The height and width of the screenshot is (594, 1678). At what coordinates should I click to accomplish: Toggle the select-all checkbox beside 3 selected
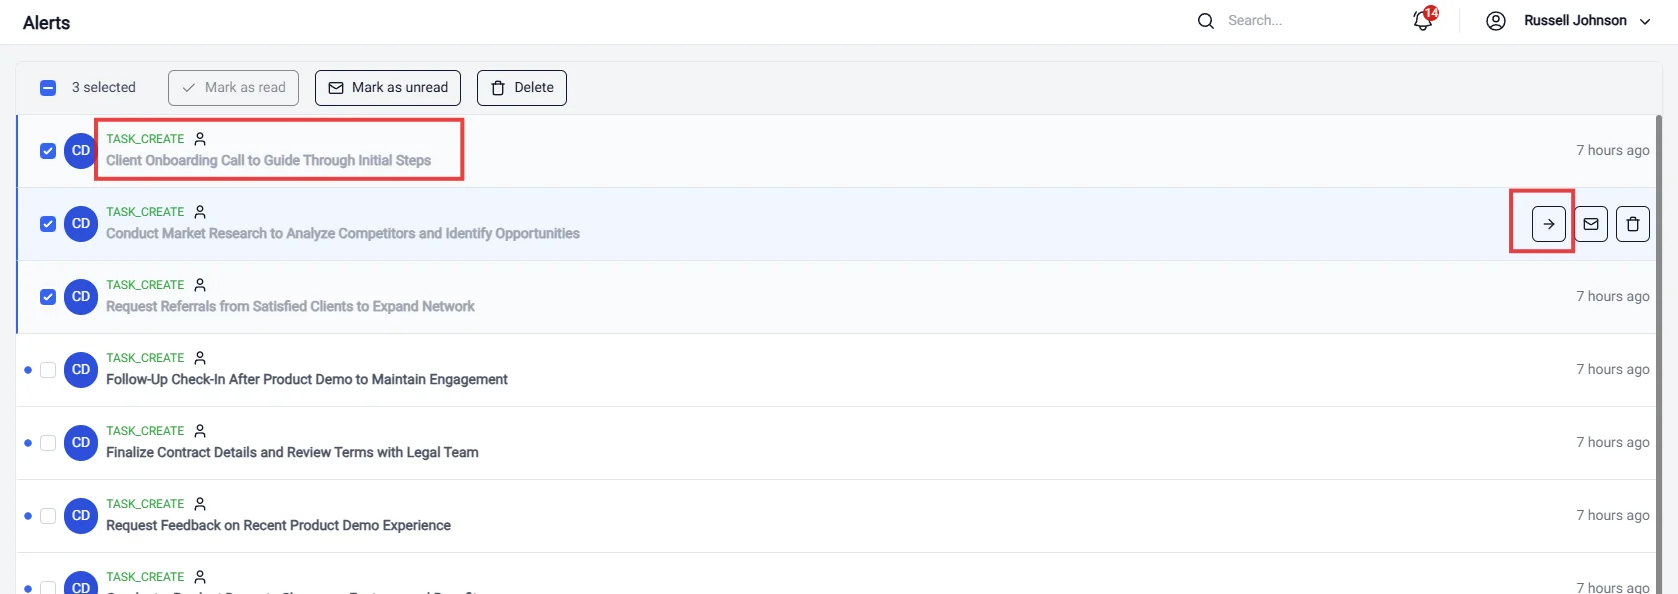coord(48,88)
